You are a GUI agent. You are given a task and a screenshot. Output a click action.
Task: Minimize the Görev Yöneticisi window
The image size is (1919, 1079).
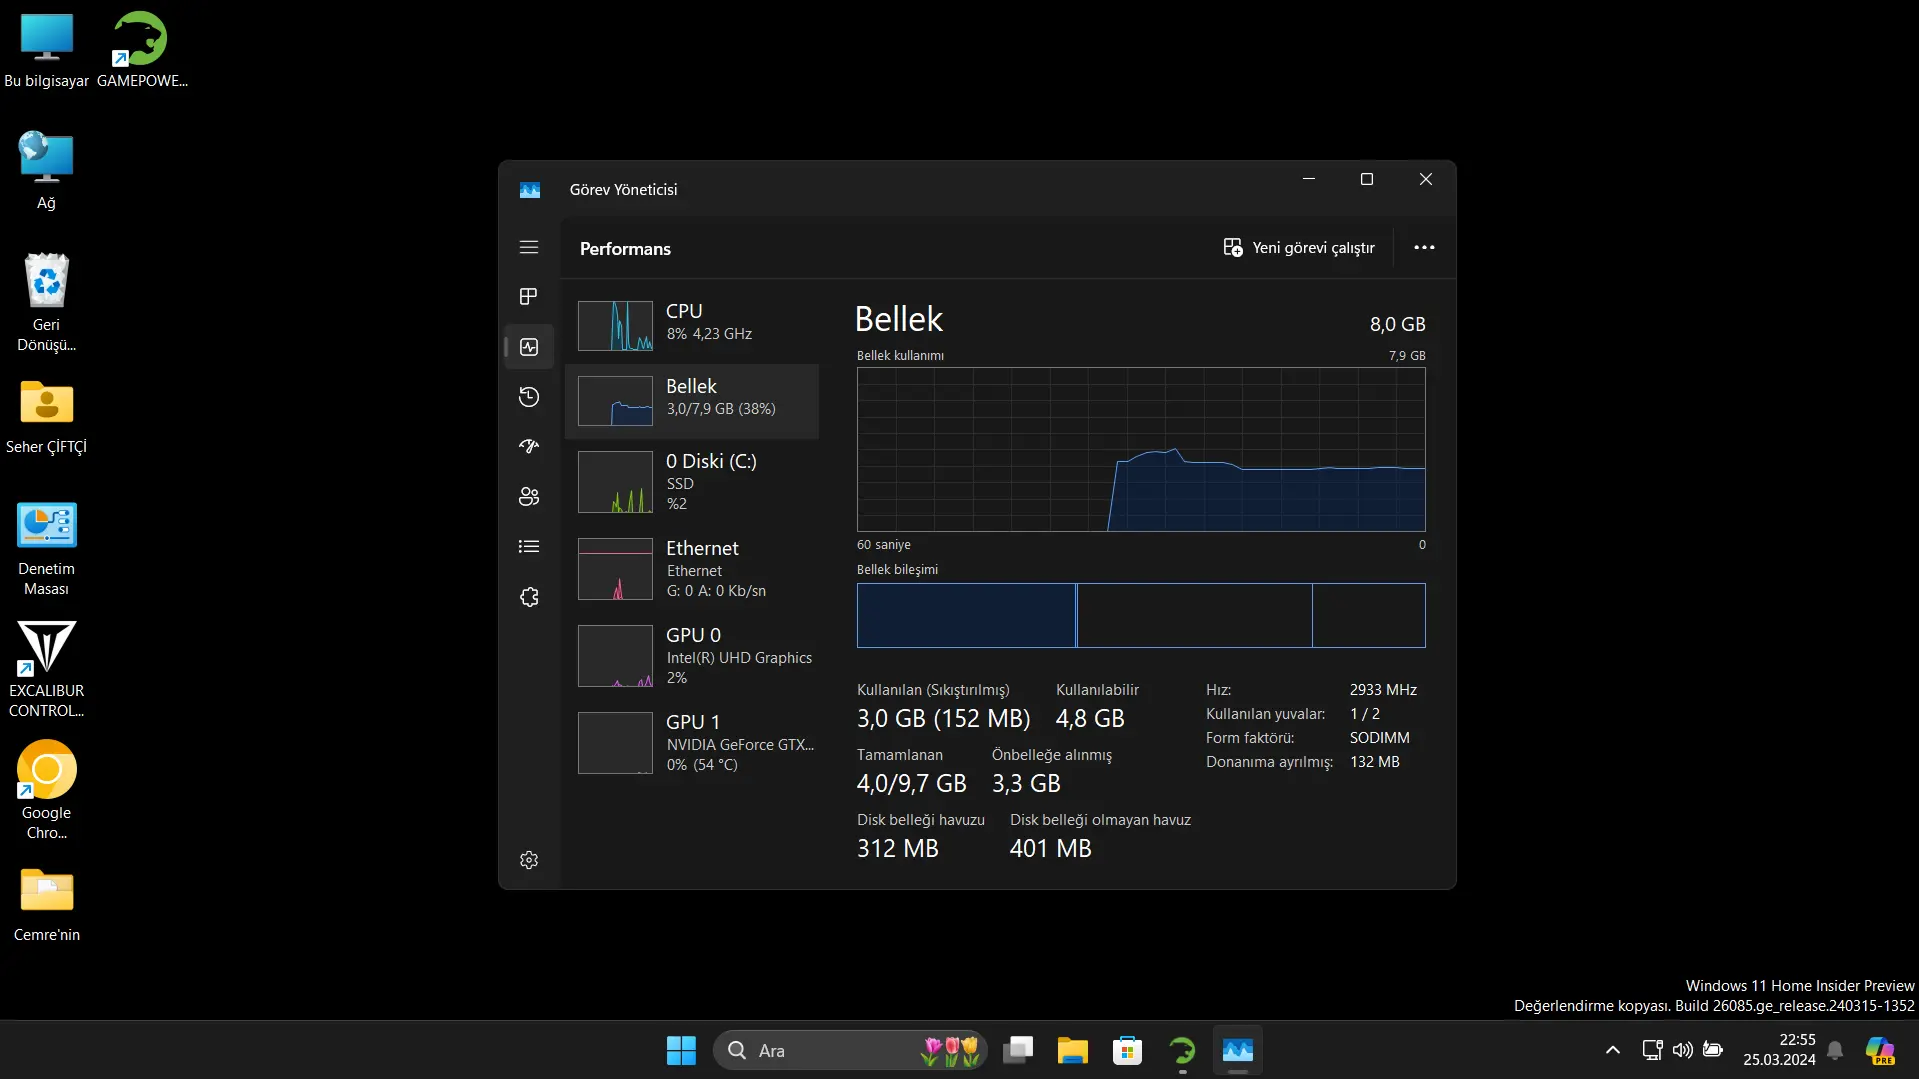(x=1309, y=179)
